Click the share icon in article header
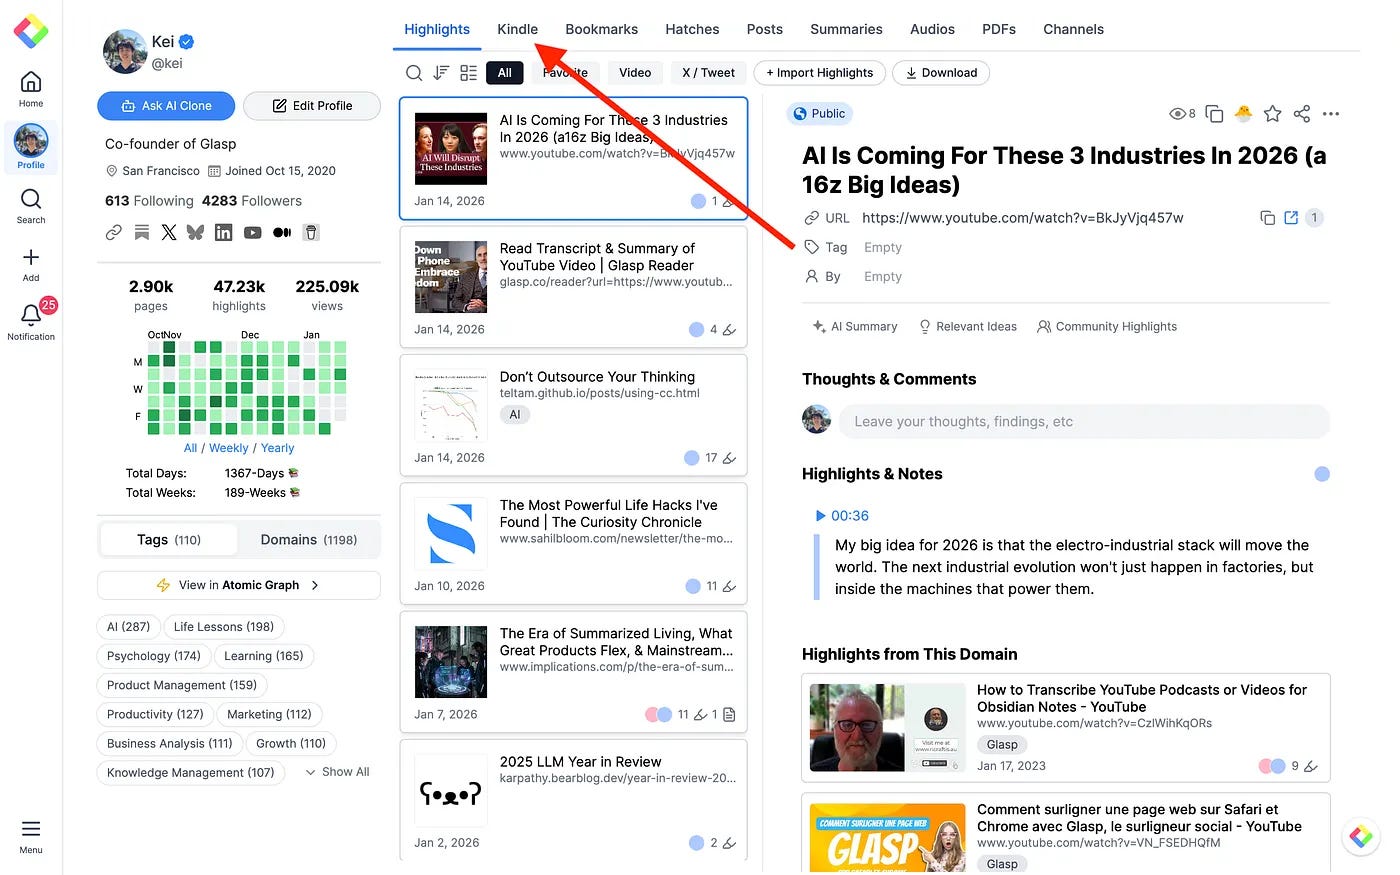The image size is (1400, 875). point(1301,114)
